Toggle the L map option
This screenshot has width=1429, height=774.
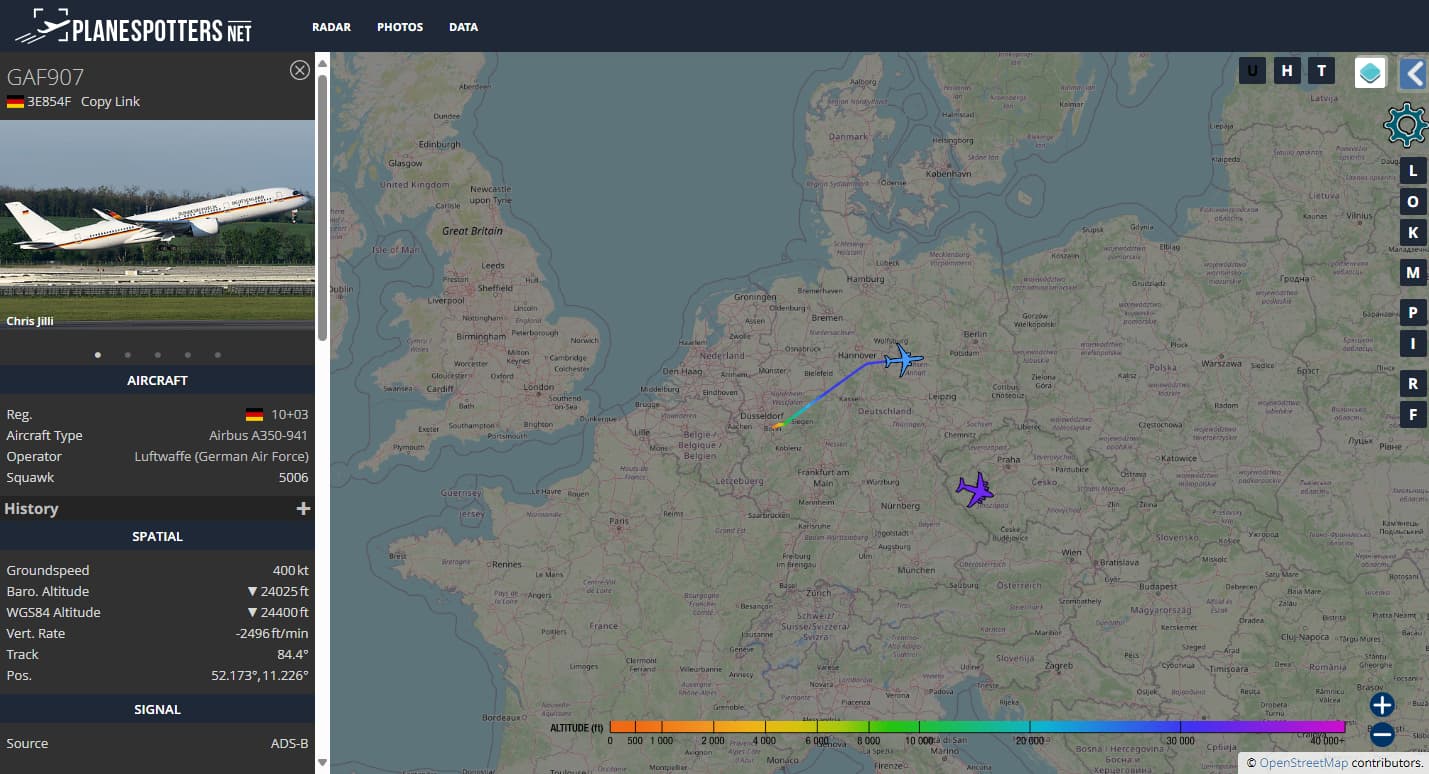(x=1413, y=170)
